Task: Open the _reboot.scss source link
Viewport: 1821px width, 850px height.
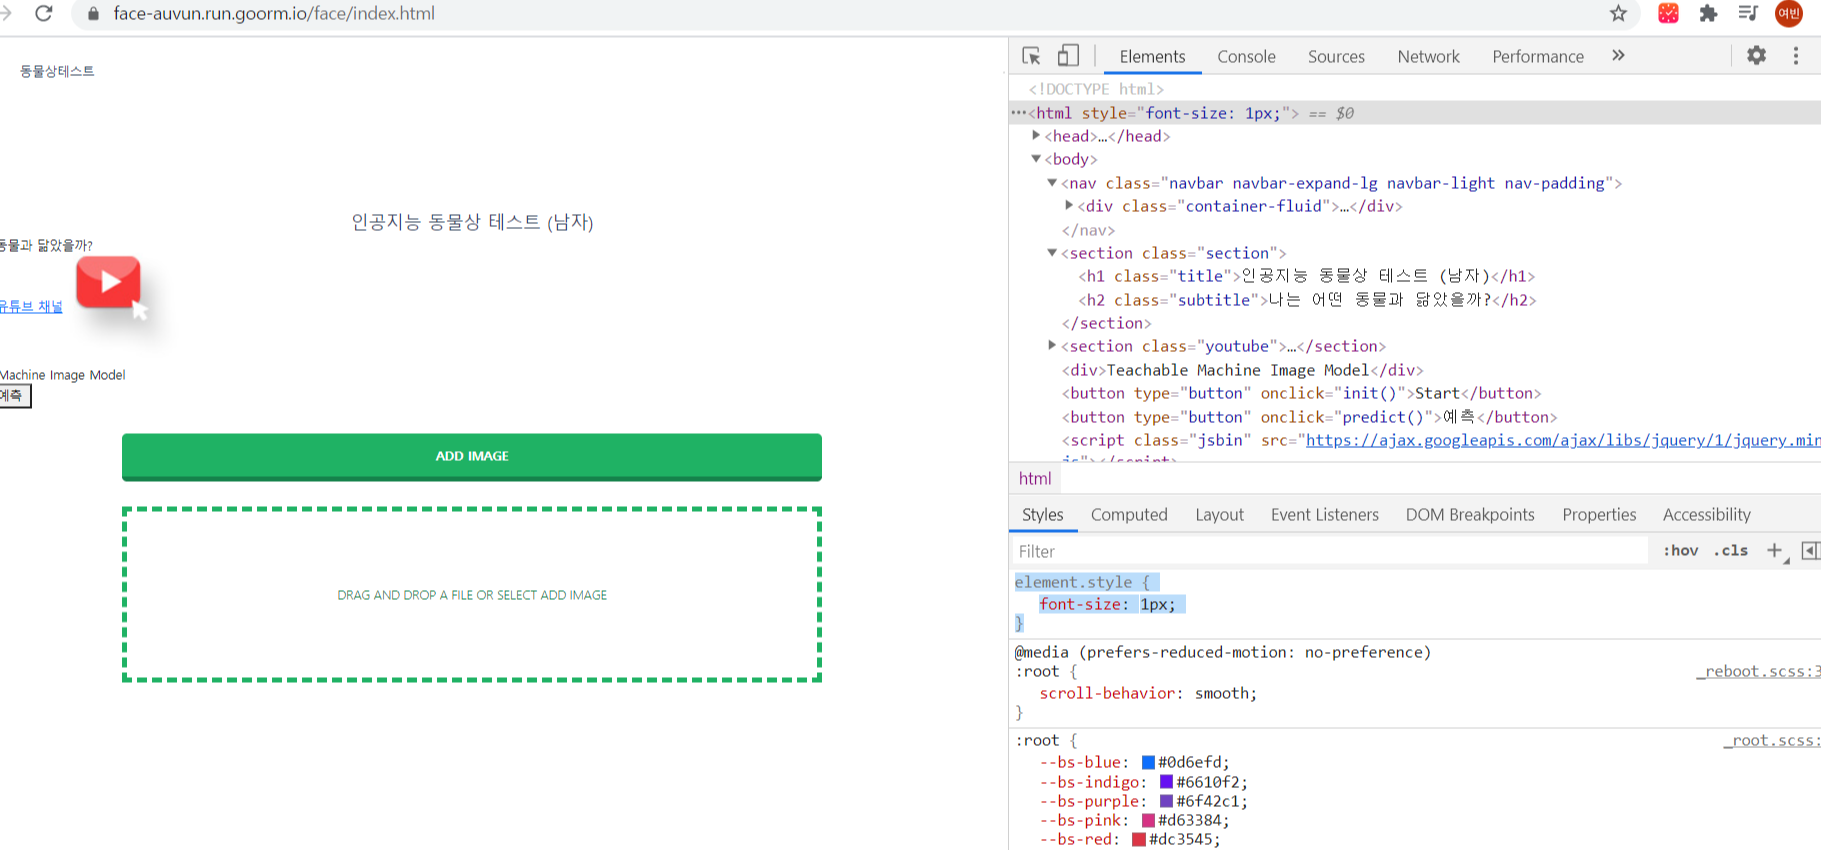Action: click(x=1758, y=672)
